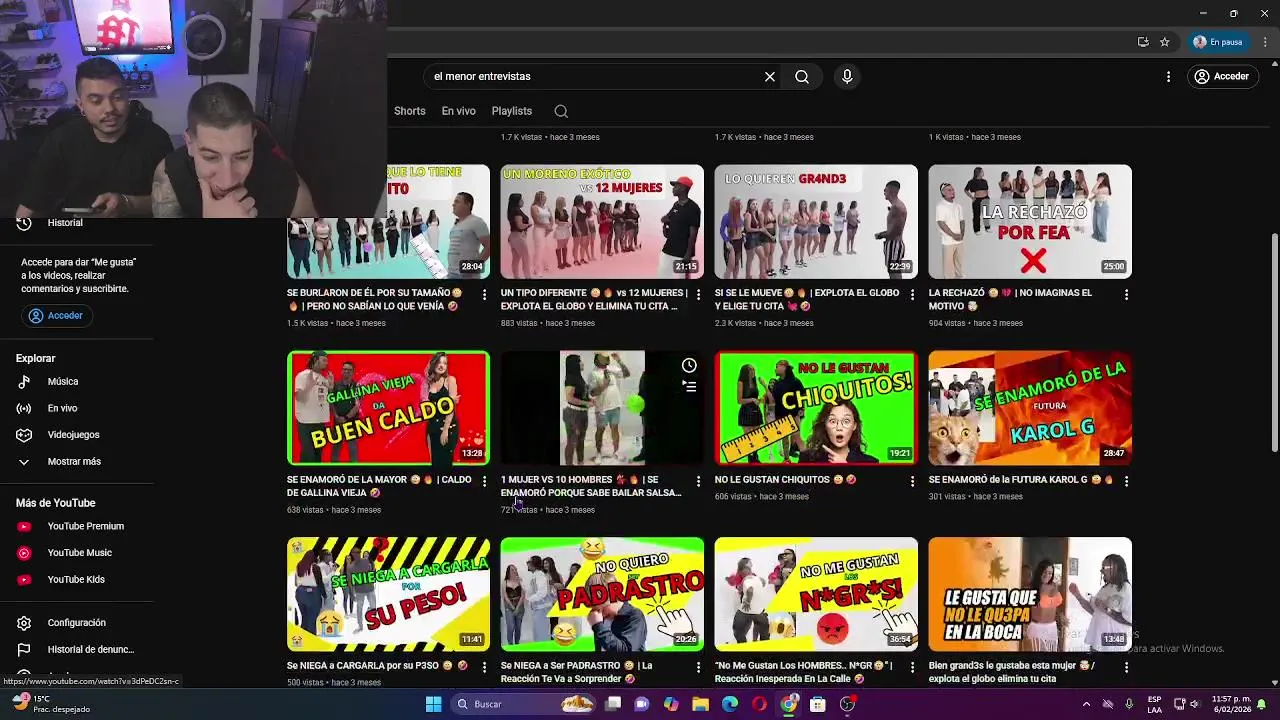Open options menu for 'Se NIEGA A CARGARLA' video
Viewport: 1280px width, 720px height.
pos(484,667)
